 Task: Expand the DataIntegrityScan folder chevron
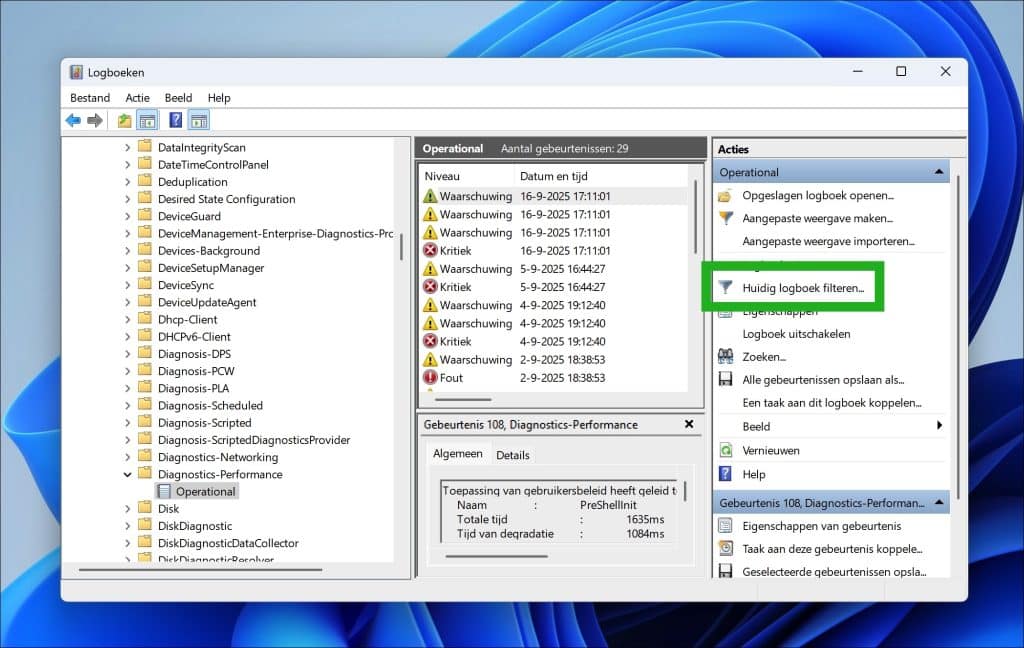(x=127, y=148)
